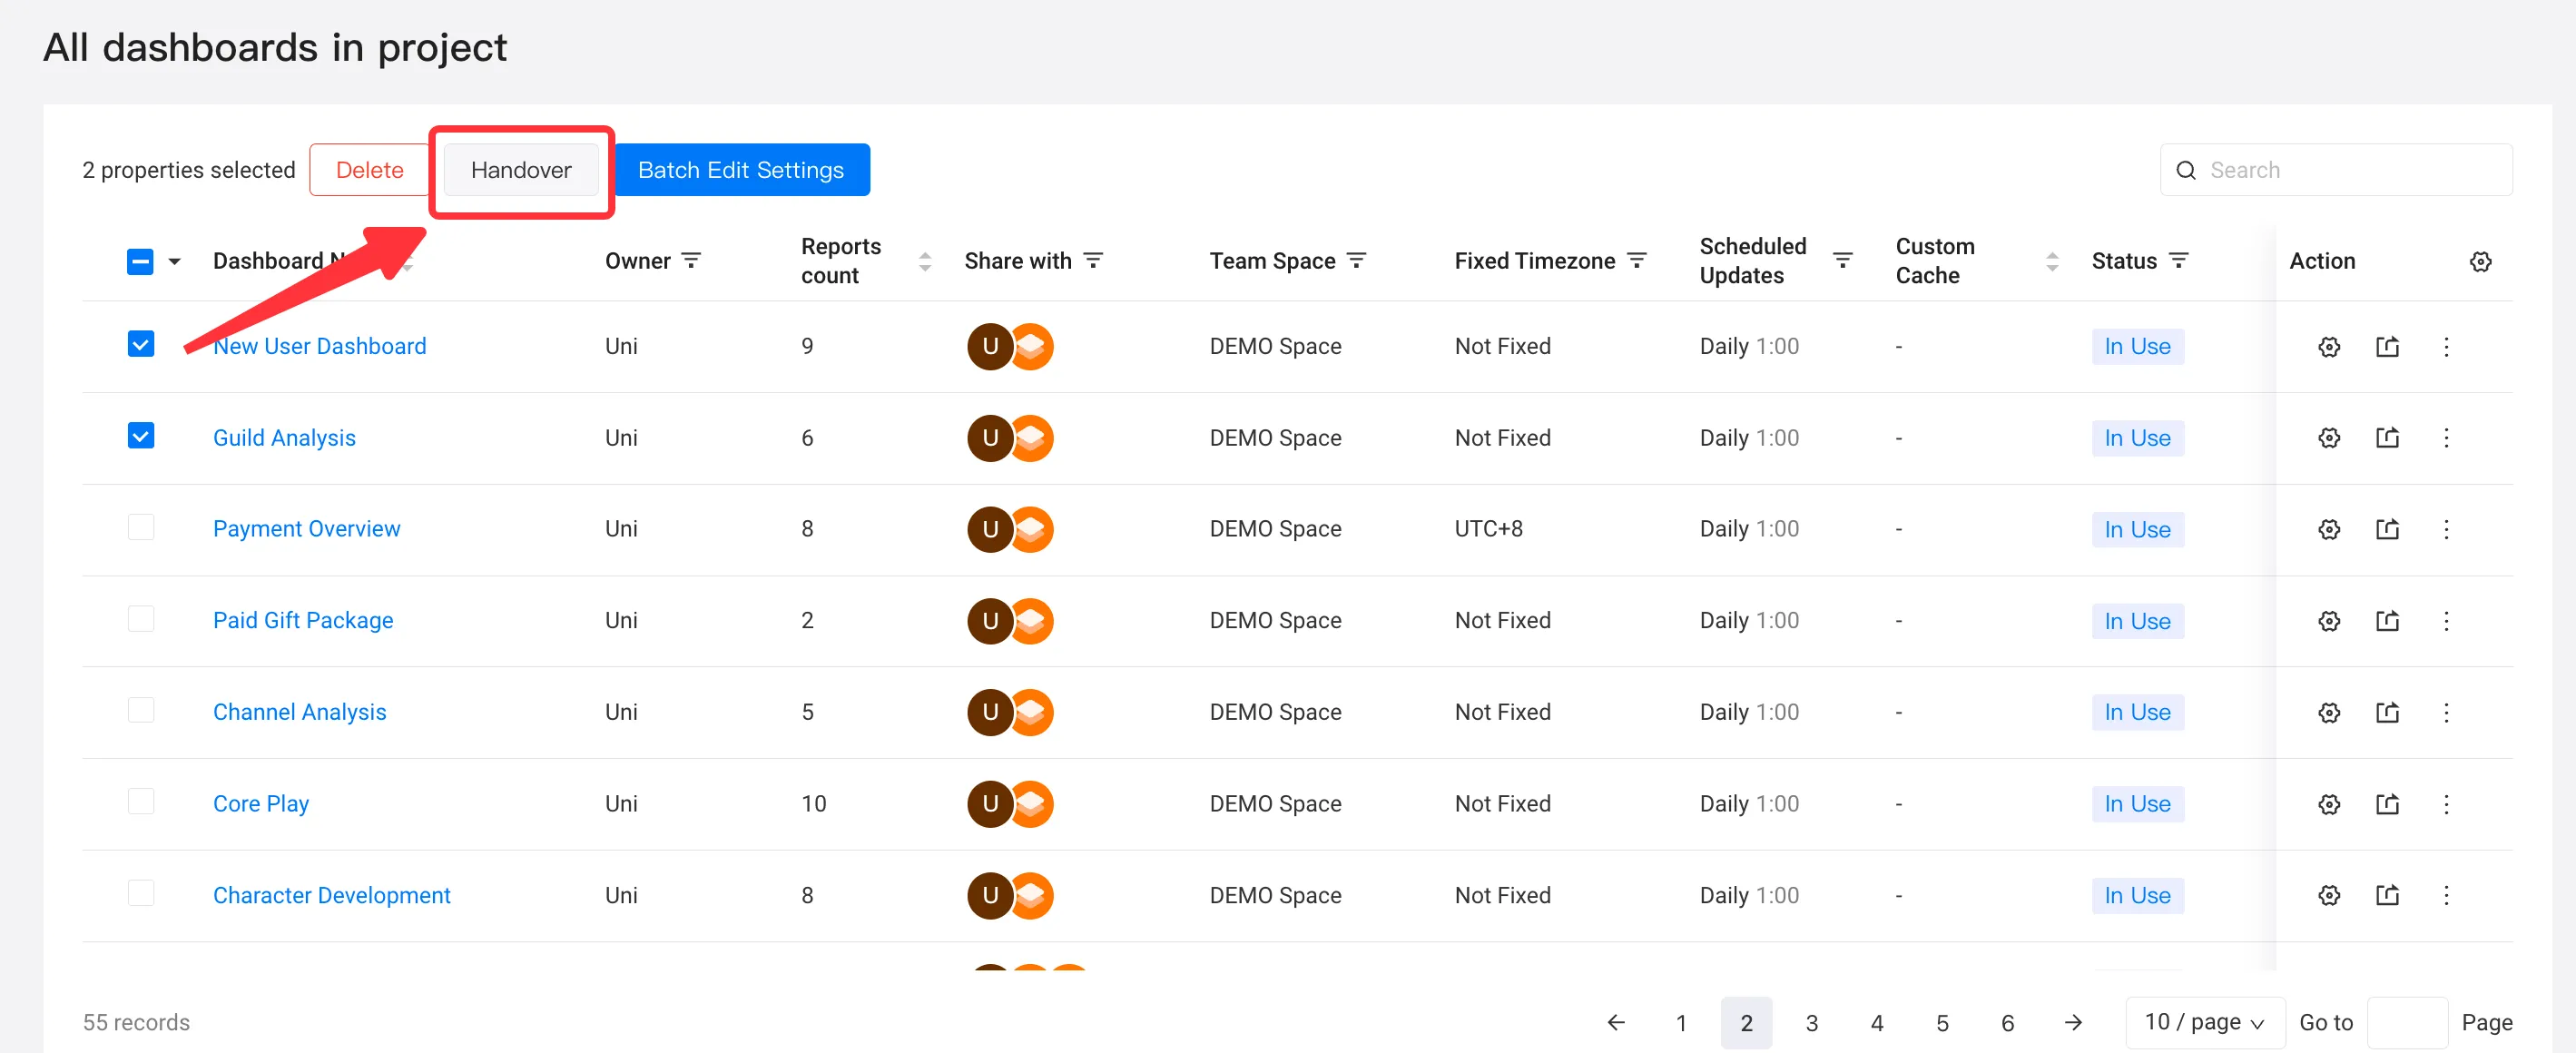Jump to page 6 in pagination
The width and height of the screenshot is (2576, 1053).
(2006, 1022)
